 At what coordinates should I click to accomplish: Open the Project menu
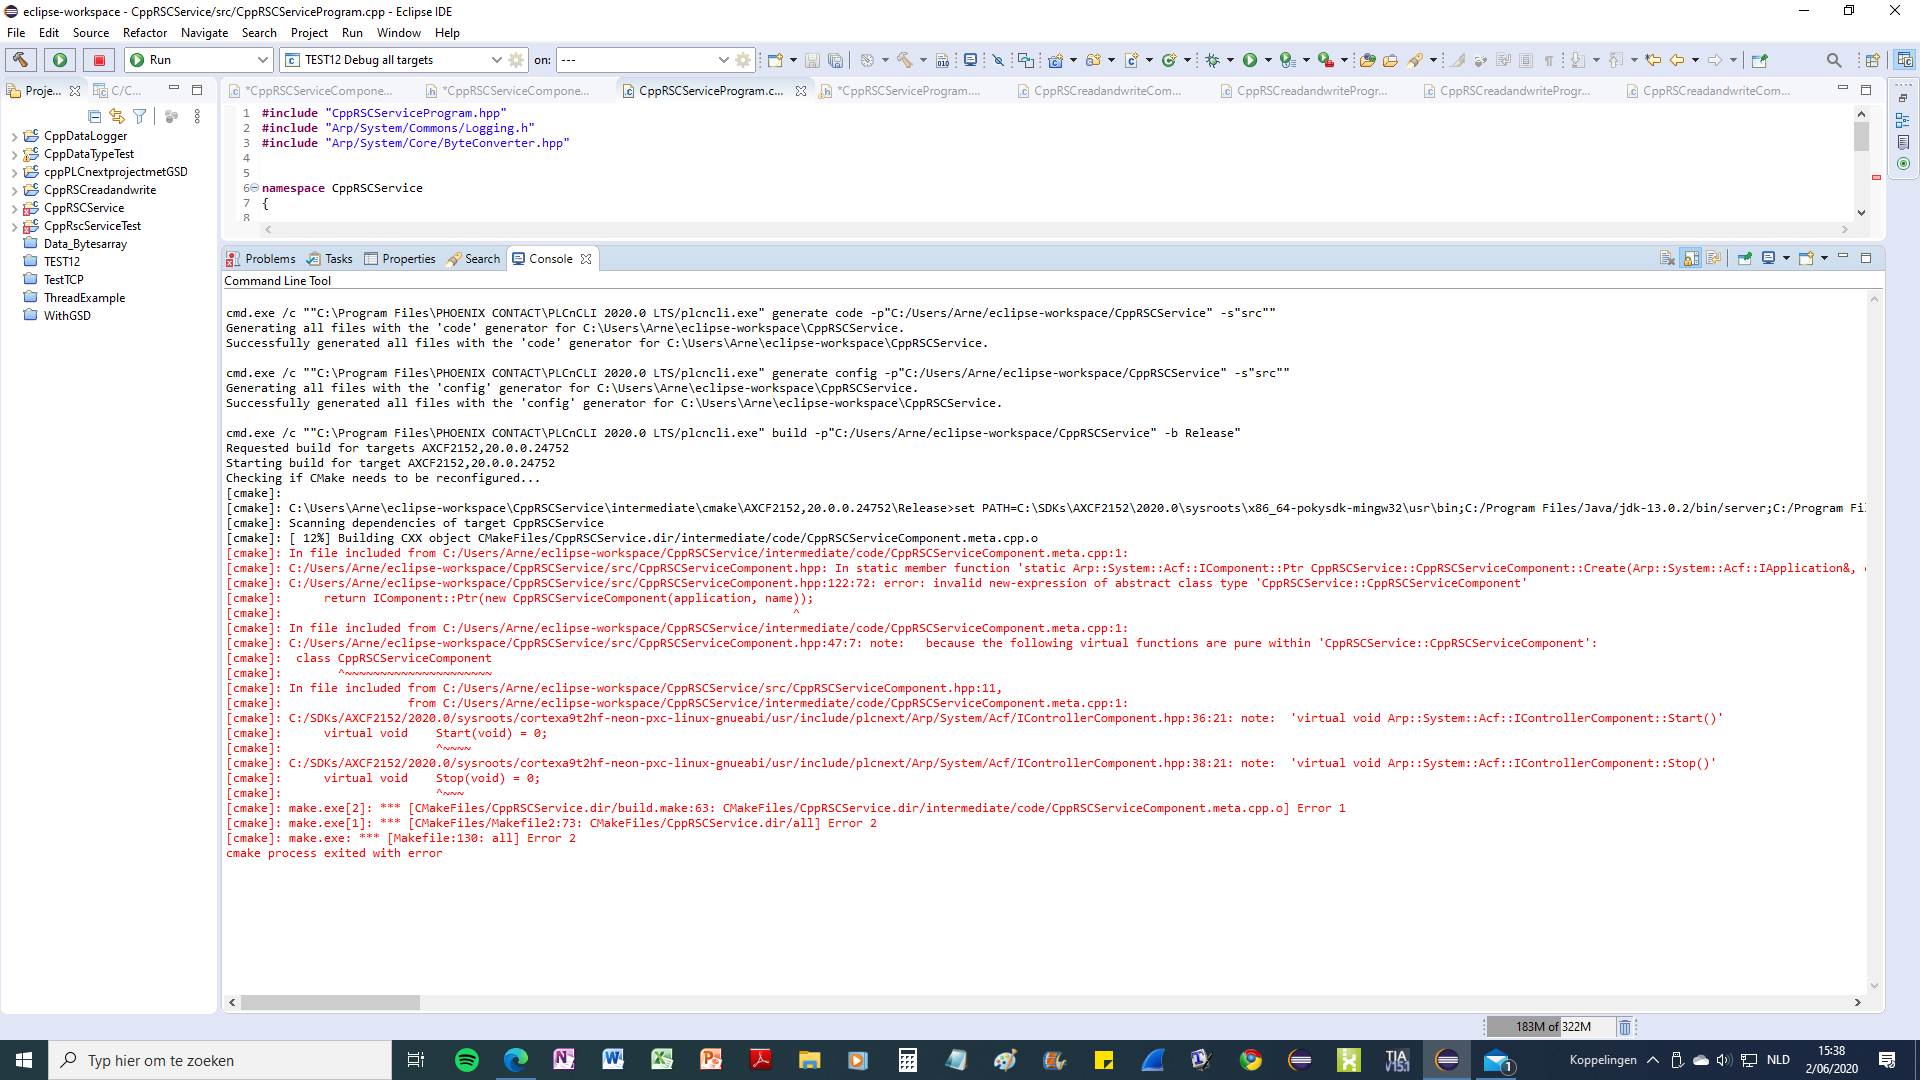click(x=309, y=33)
